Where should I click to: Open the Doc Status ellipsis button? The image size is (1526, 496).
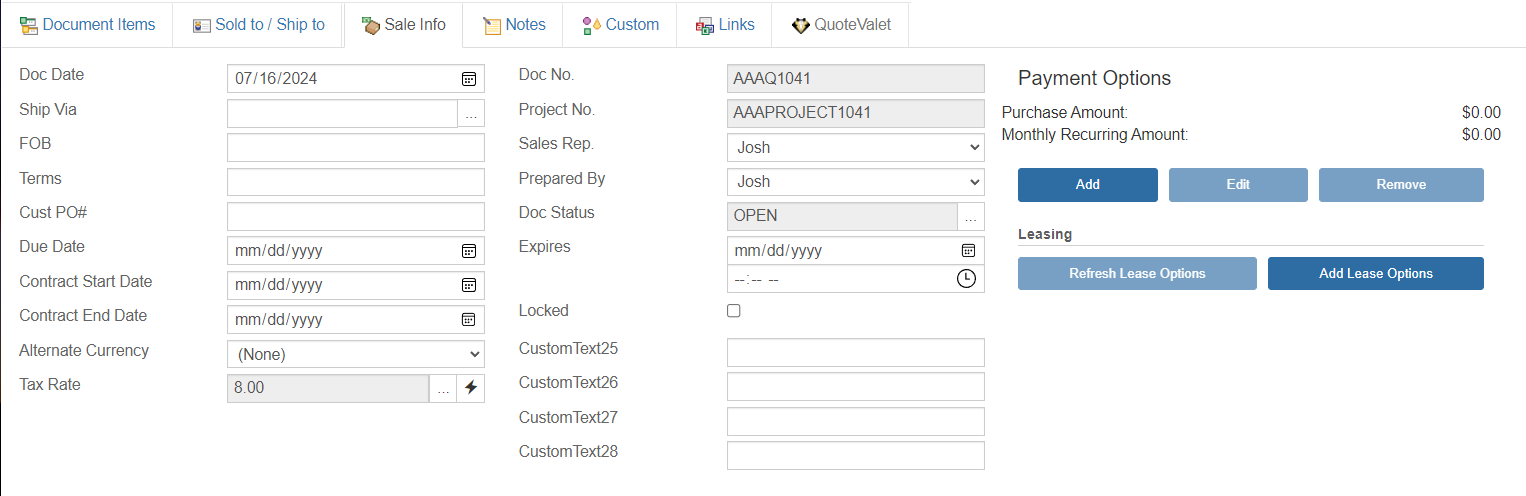pos(971,216)
